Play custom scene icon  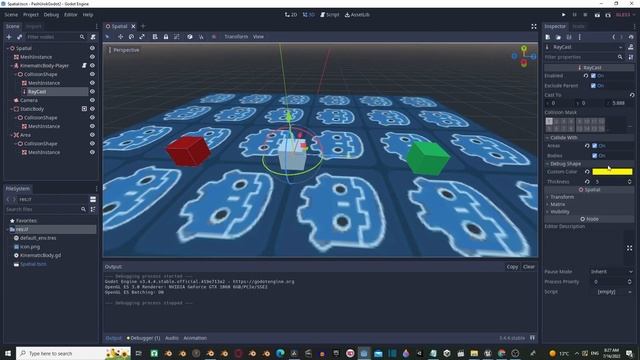pos(608,15)
